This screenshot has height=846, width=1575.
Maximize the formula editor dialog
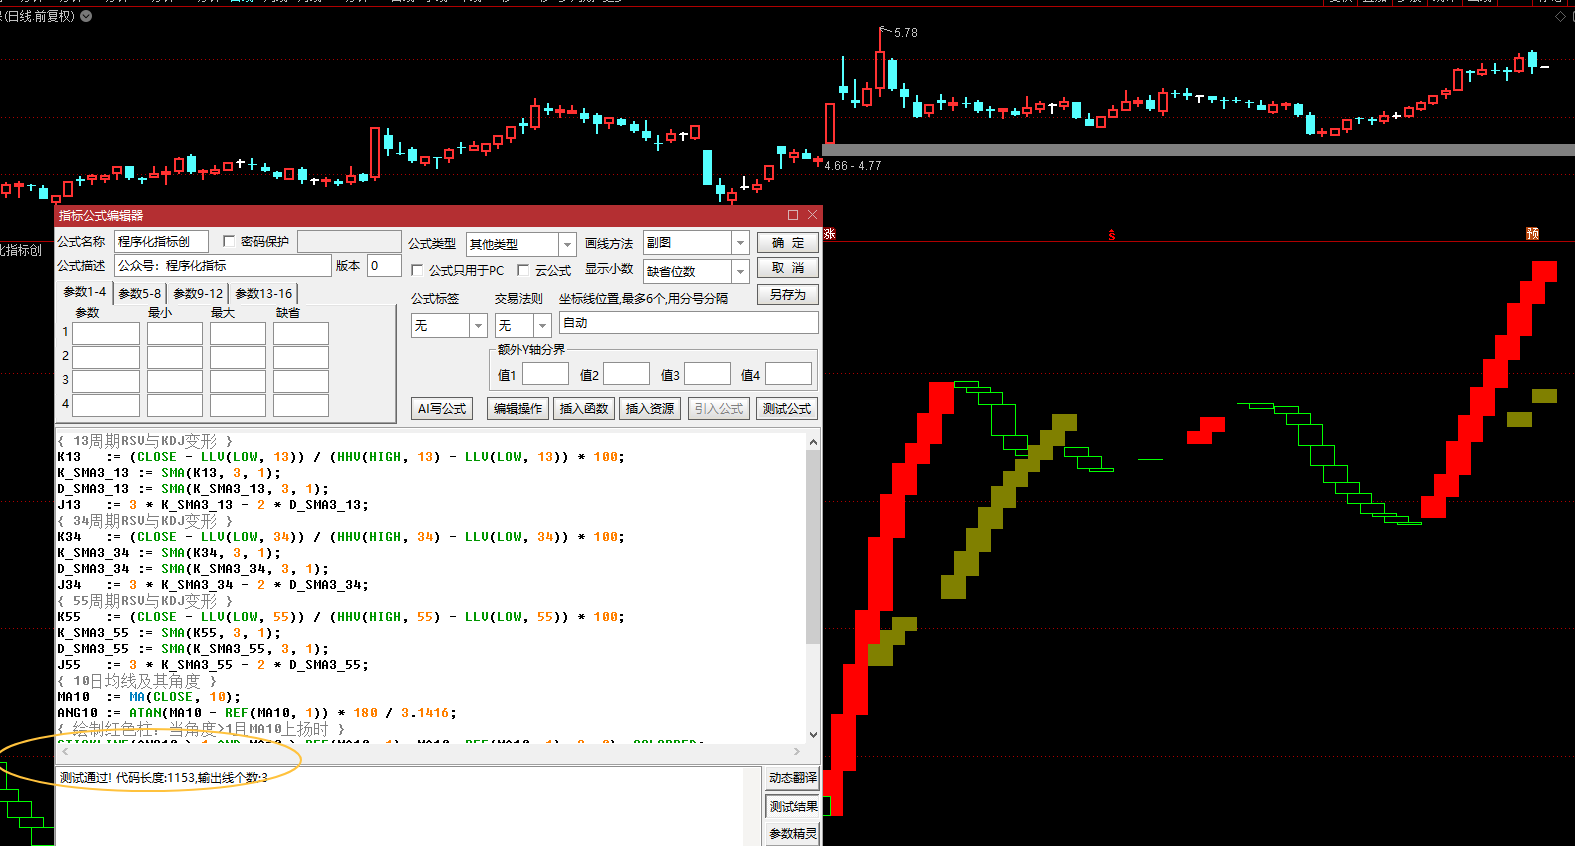point(793,215)
